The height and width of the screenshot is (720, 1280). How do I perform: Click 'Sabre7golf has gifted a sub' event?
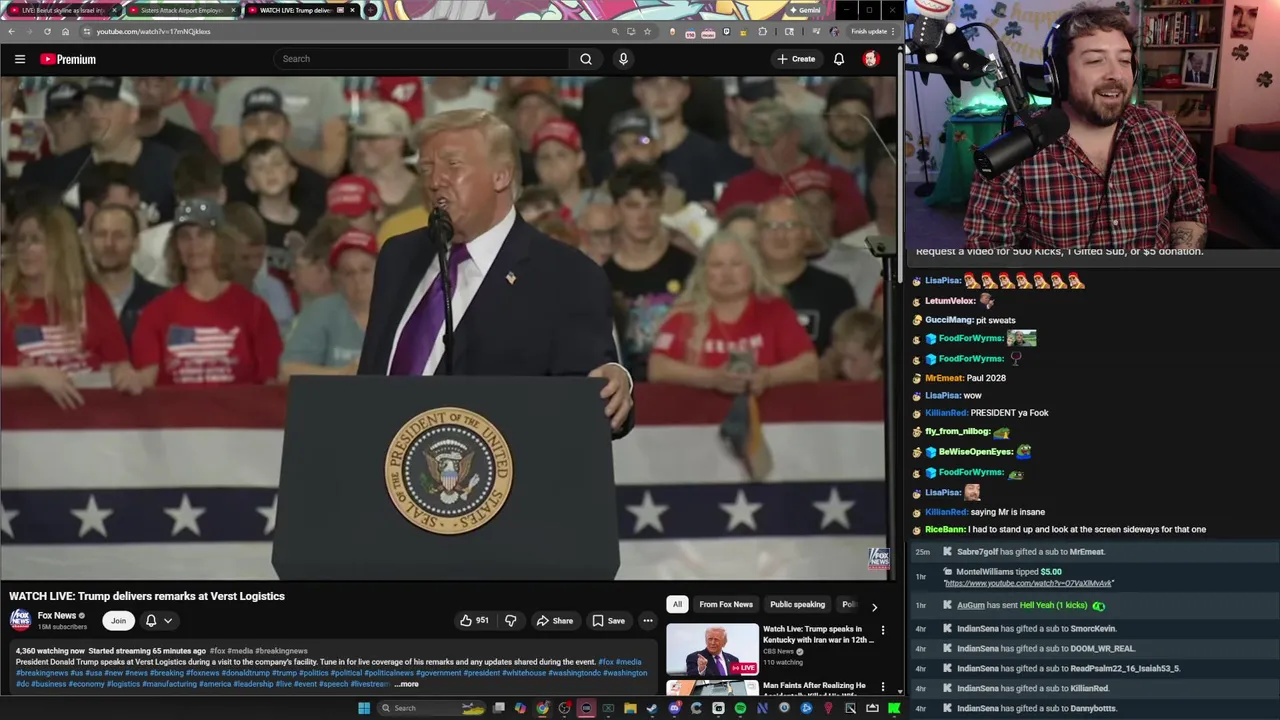click(1031, 552)
